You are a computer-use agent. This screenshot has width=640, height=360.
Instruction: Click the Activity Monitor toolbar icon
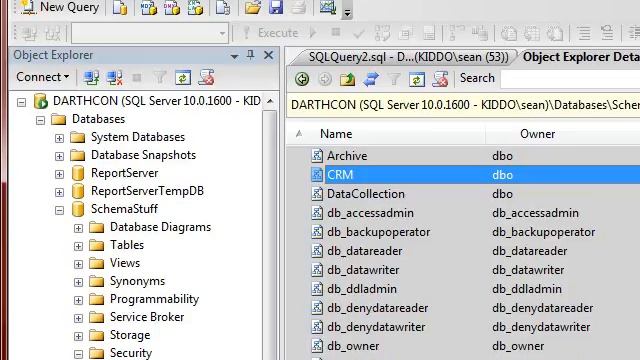[328, 7]
